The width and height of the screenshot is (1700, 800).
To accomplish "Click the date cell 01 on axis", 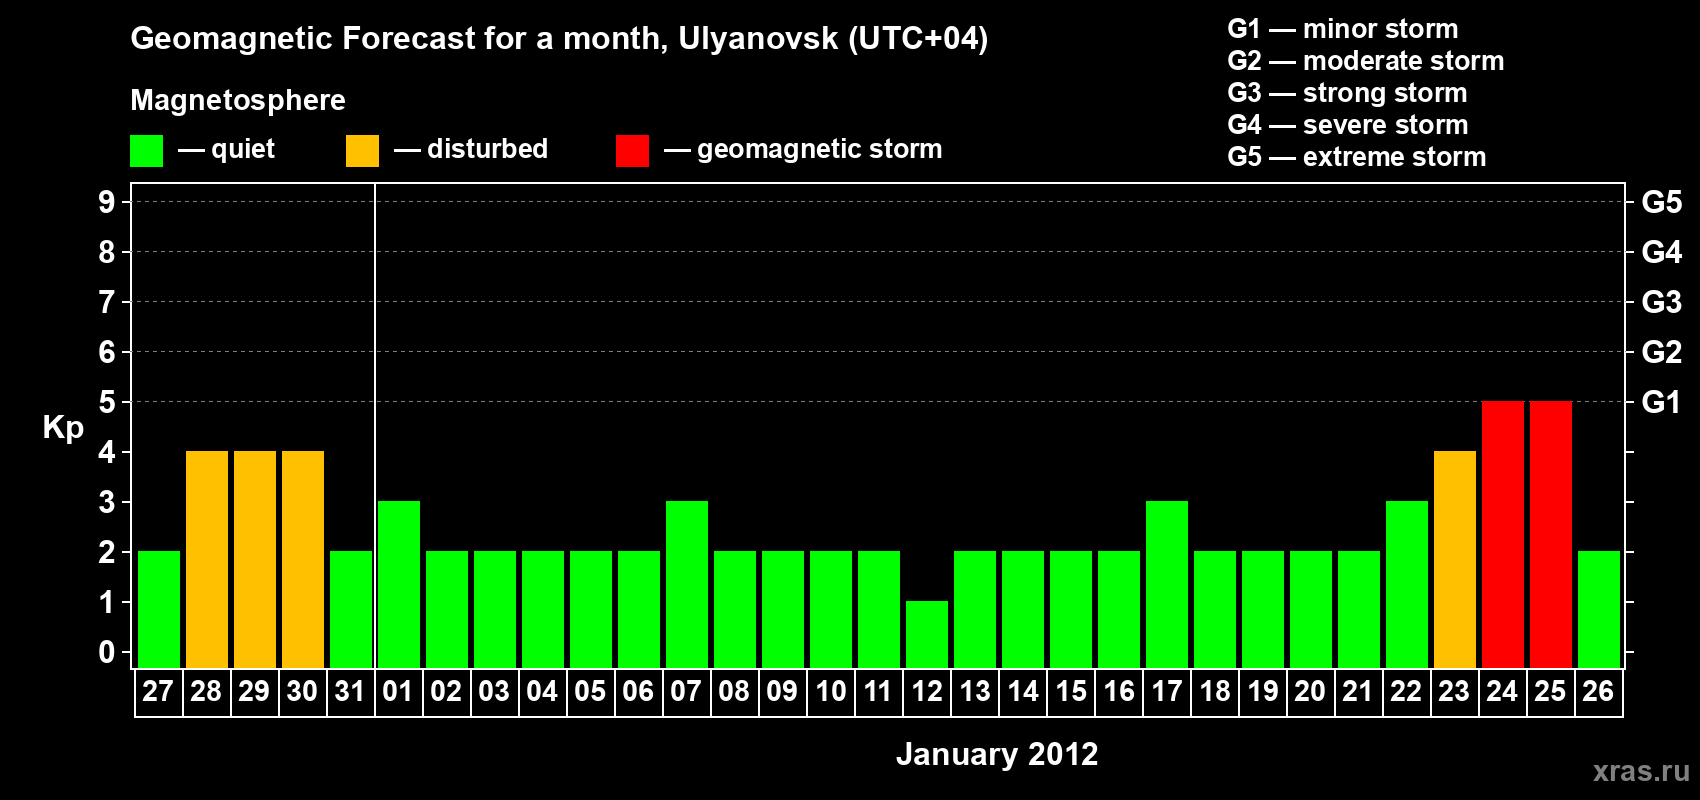I will coord(399,692).
